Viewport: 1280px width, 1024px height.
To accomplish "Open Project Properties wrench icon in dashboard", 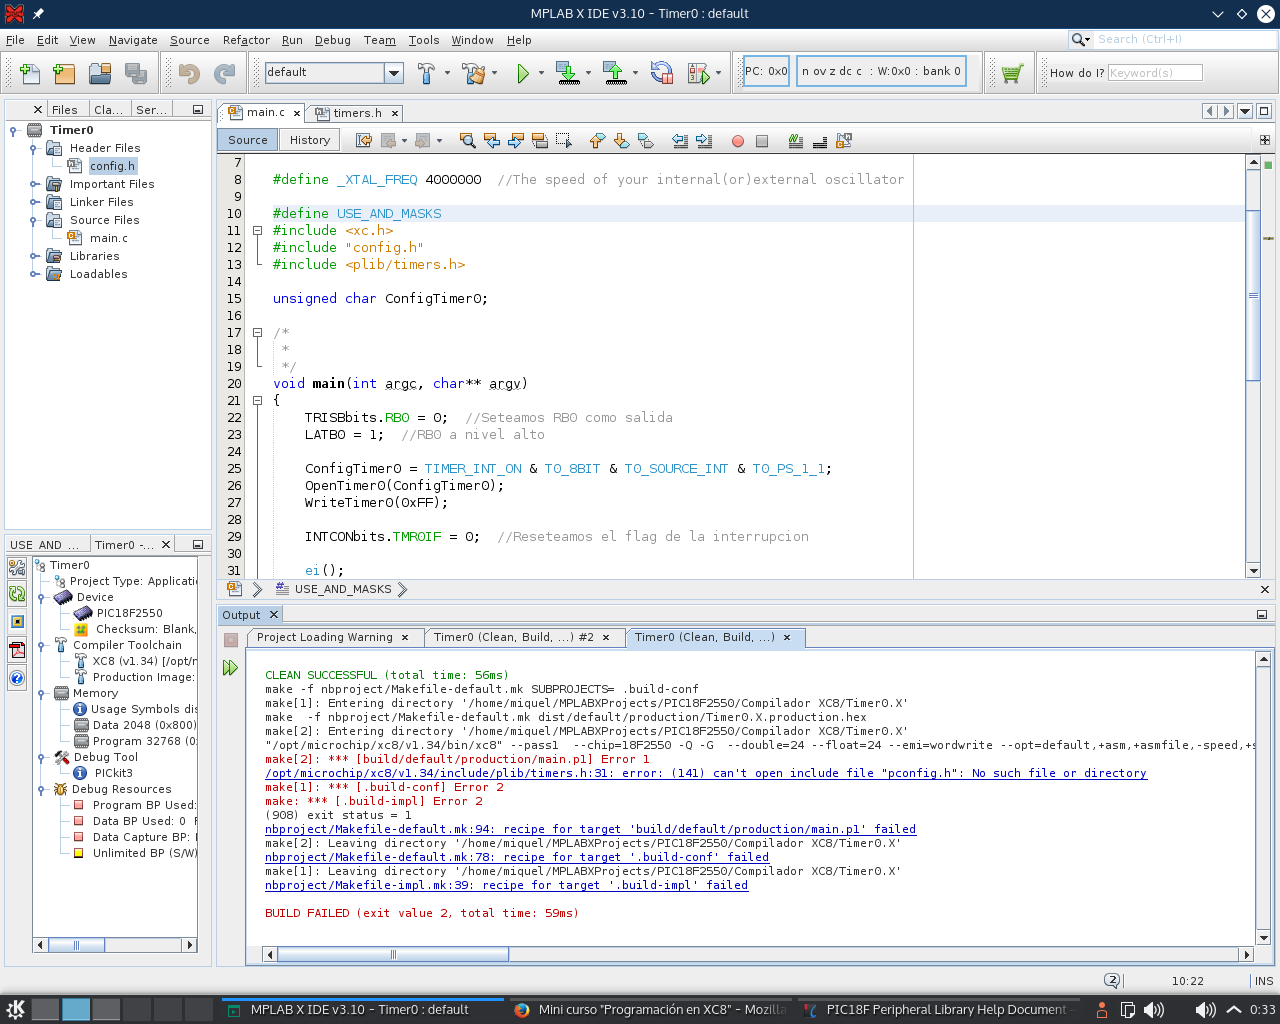I will pos(17,567).
